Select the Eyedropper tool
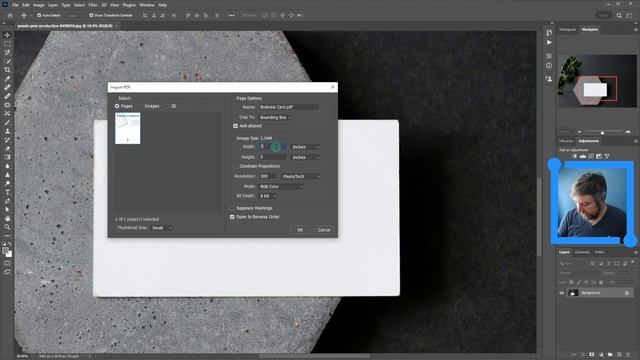640x360 pixels. click(7, 78)
